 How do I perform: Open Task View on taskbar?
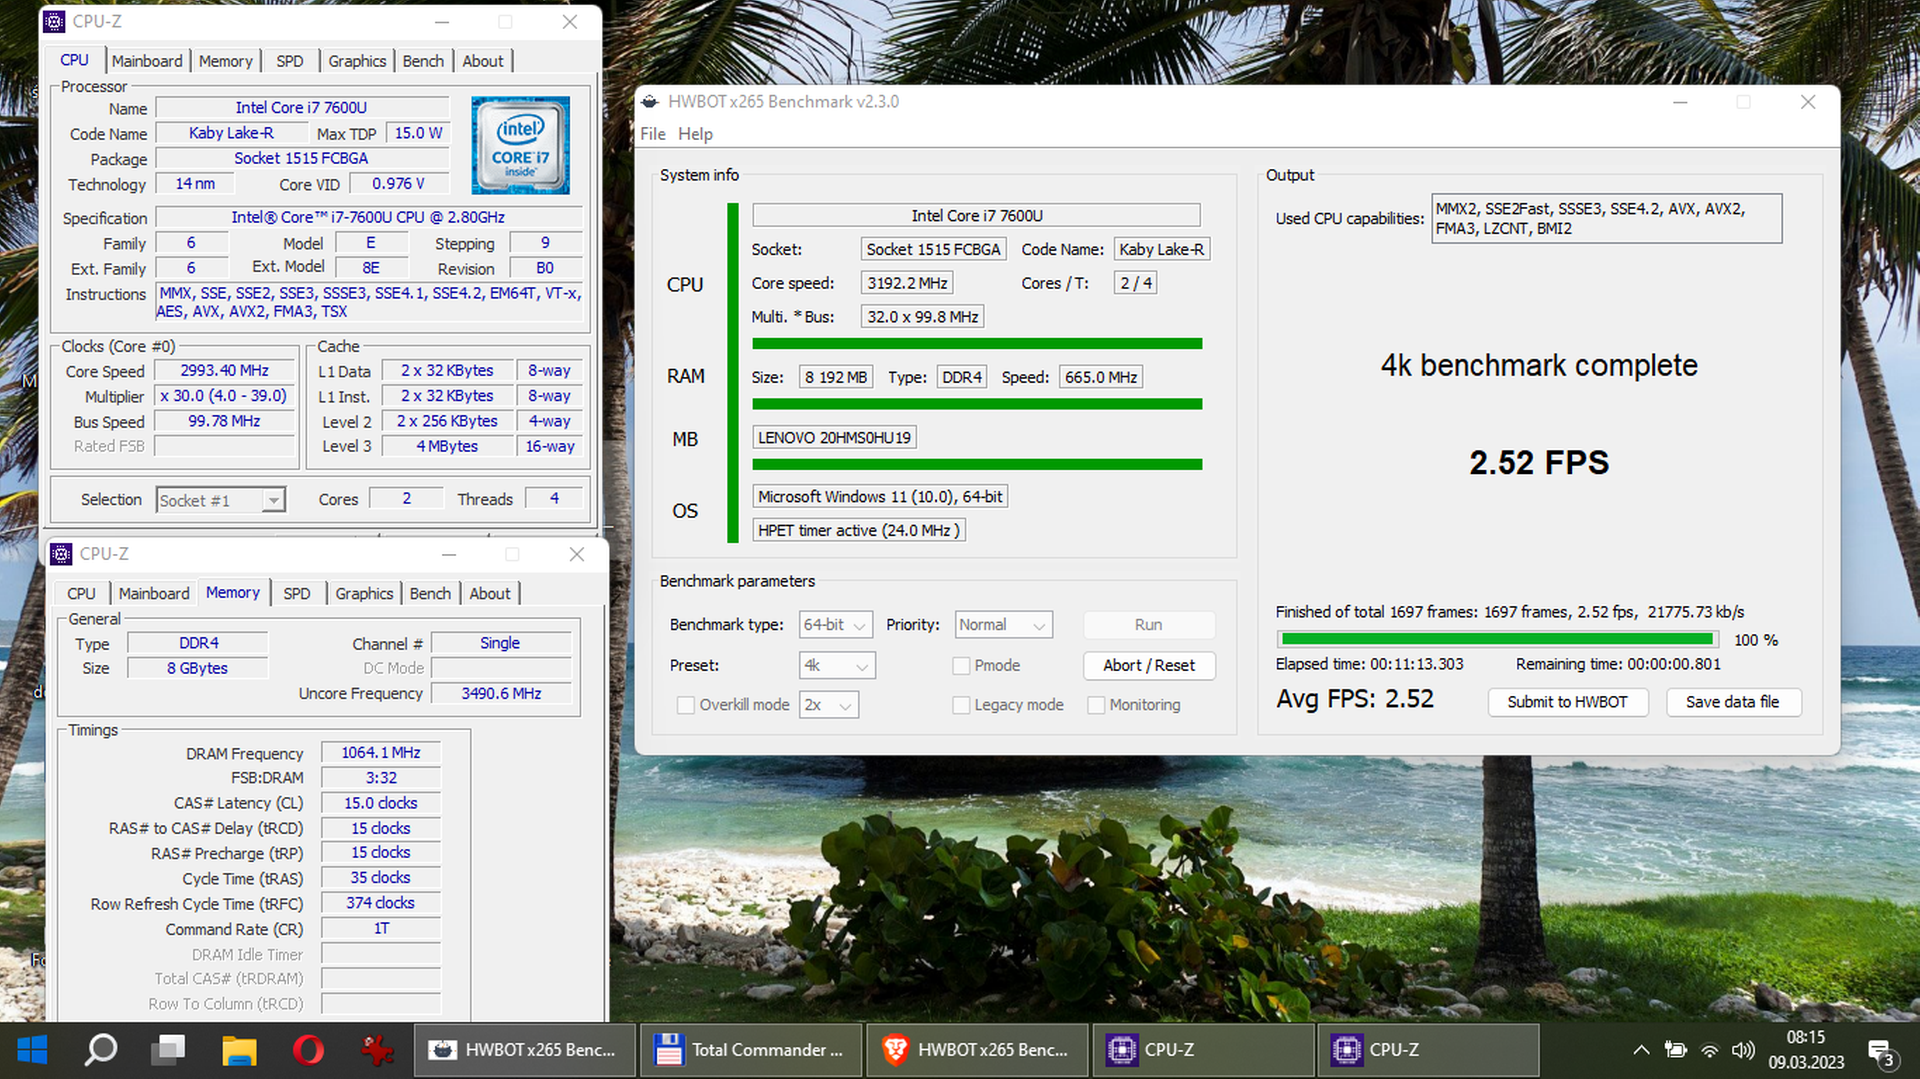(x=168, y=1050)
